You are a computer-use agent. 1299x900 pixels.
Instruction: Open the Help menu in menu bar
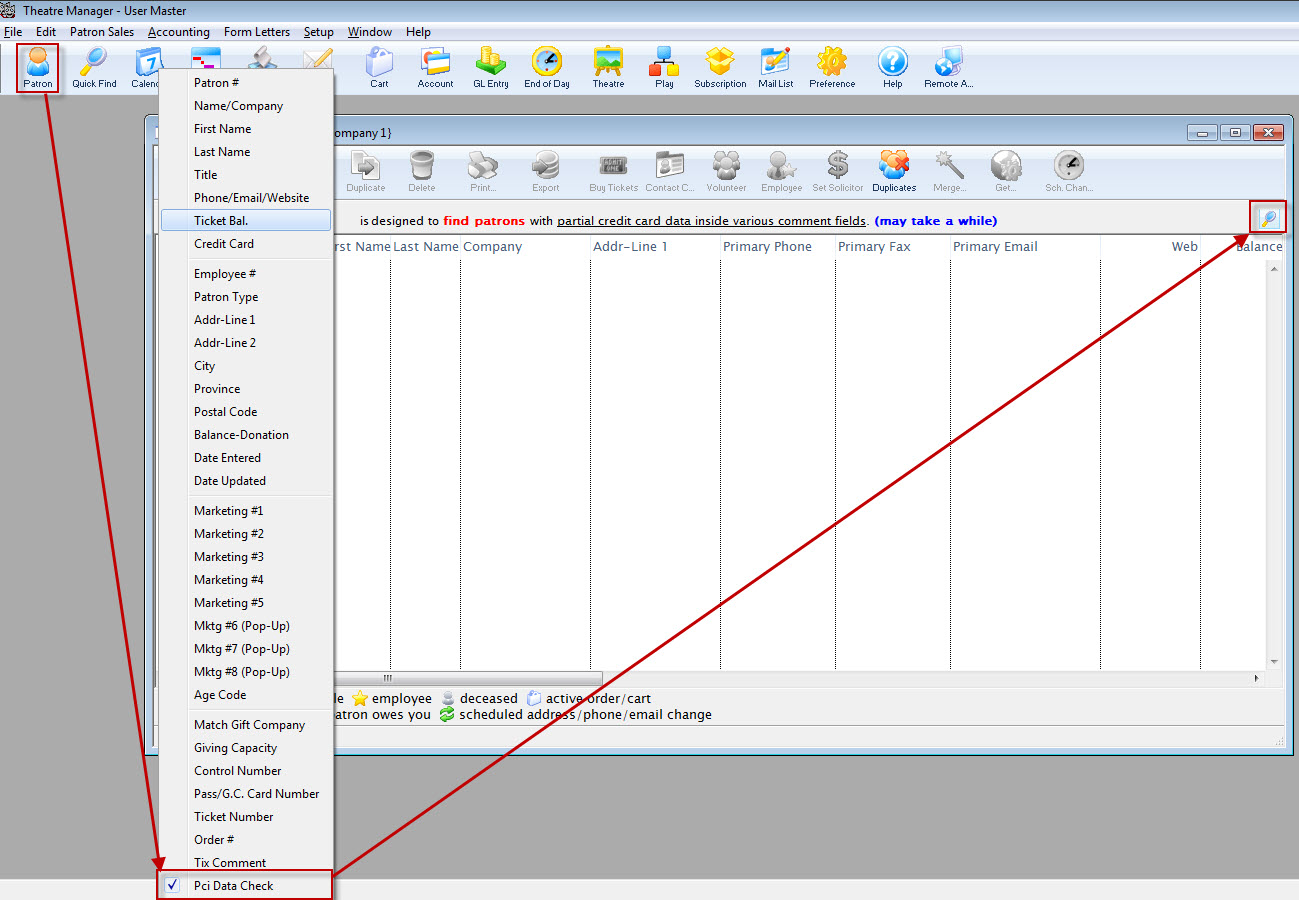click(418, 32)
